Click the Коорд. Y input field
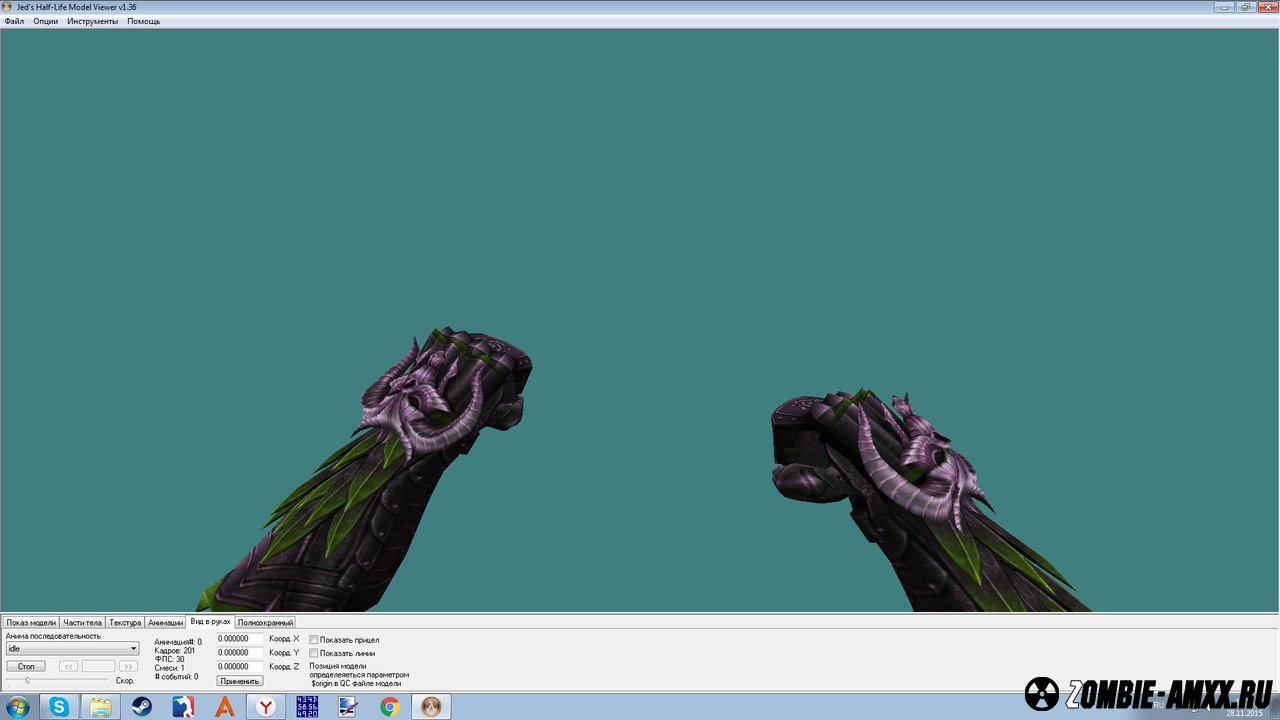This screenshot has width=1280, height=720. coord(241,653)
